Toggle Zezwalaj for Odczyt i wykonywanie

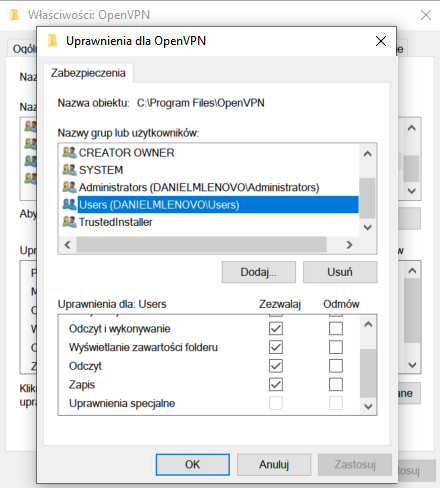tap(276, 328)
